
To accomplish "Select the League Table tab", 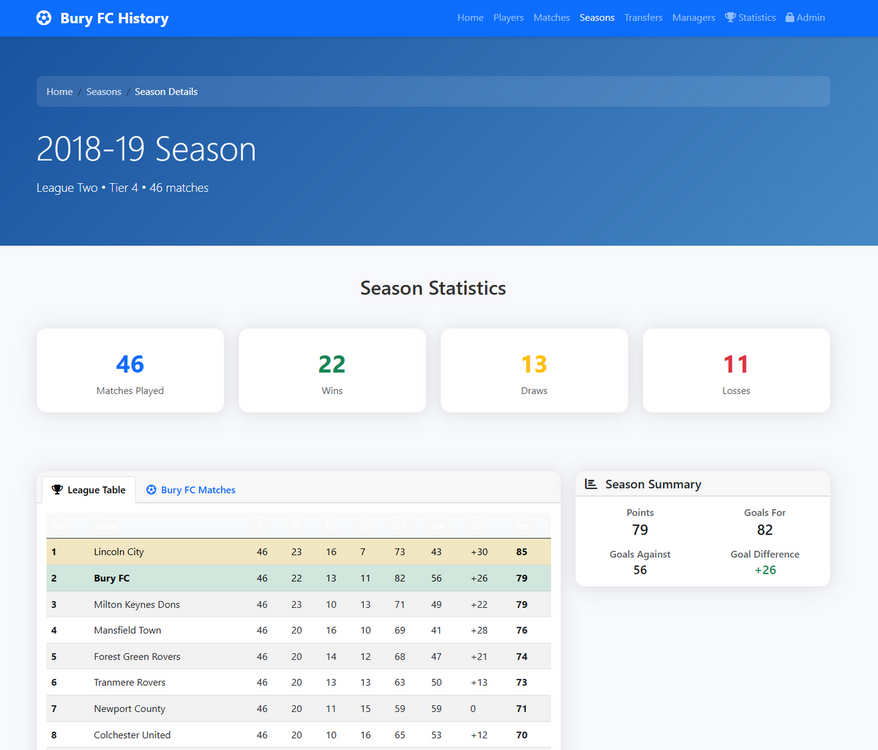I will tap(88, 490).
